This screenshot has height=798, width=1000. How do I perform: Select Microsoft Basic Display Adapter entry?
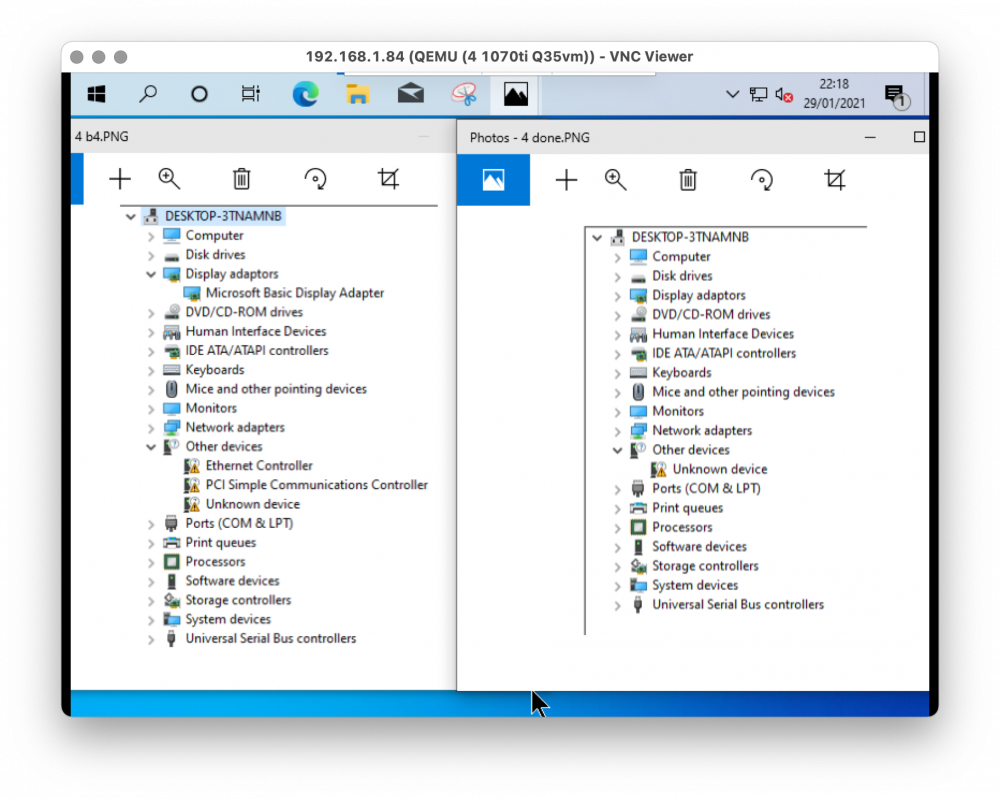[x=295, y=293]
